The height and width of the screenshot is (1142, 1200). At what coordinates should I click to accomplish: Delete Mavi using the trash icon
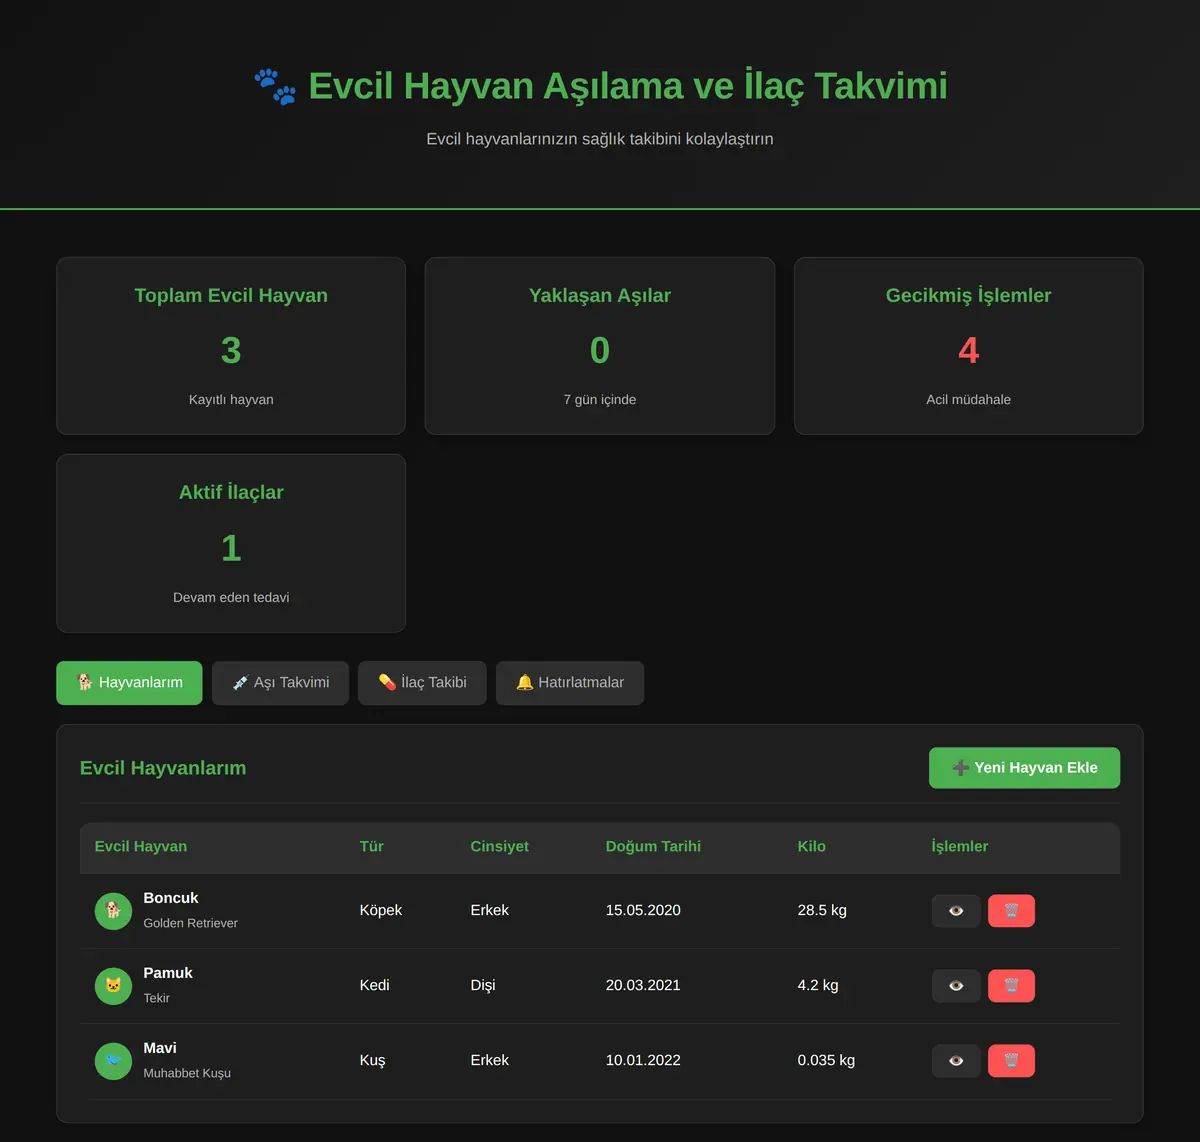click(1011, 1061)
